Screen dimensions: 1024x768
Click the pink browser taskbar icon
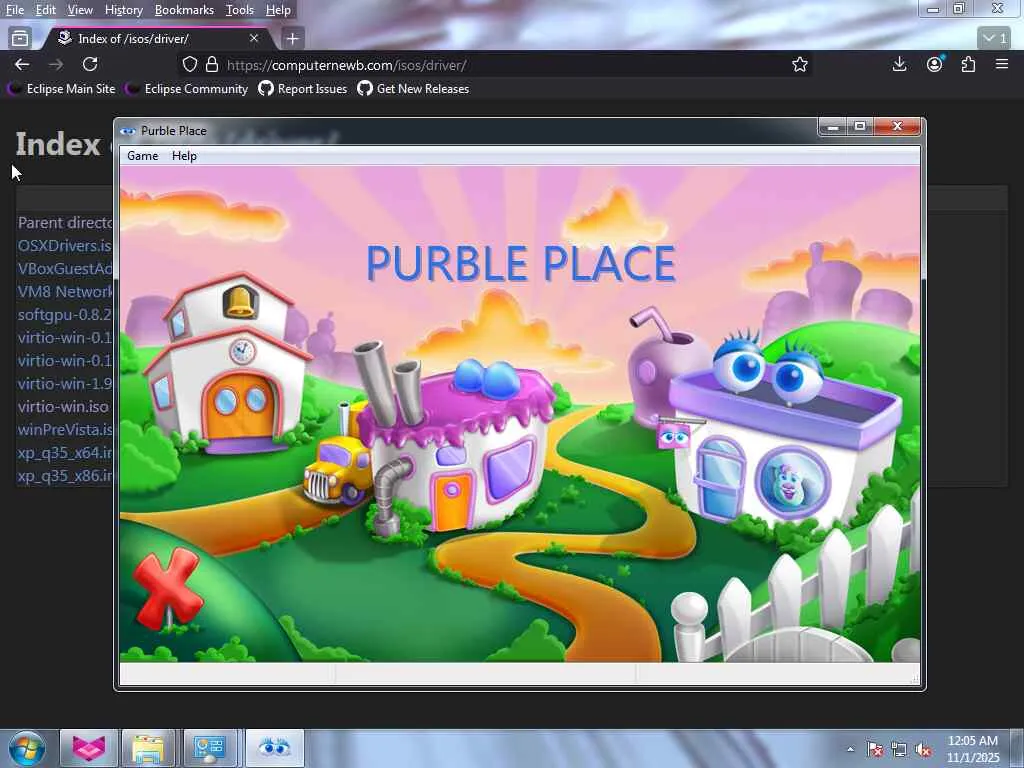[89, 748]
